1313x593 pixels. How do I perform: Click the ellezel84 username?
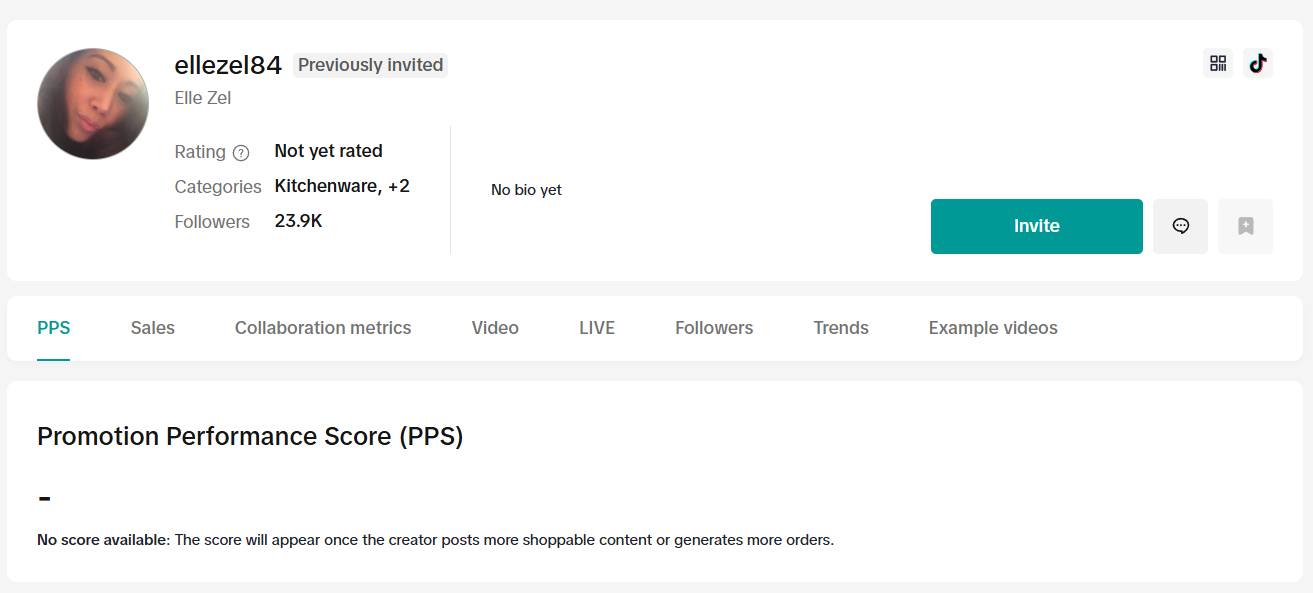(x=228, y=65)
